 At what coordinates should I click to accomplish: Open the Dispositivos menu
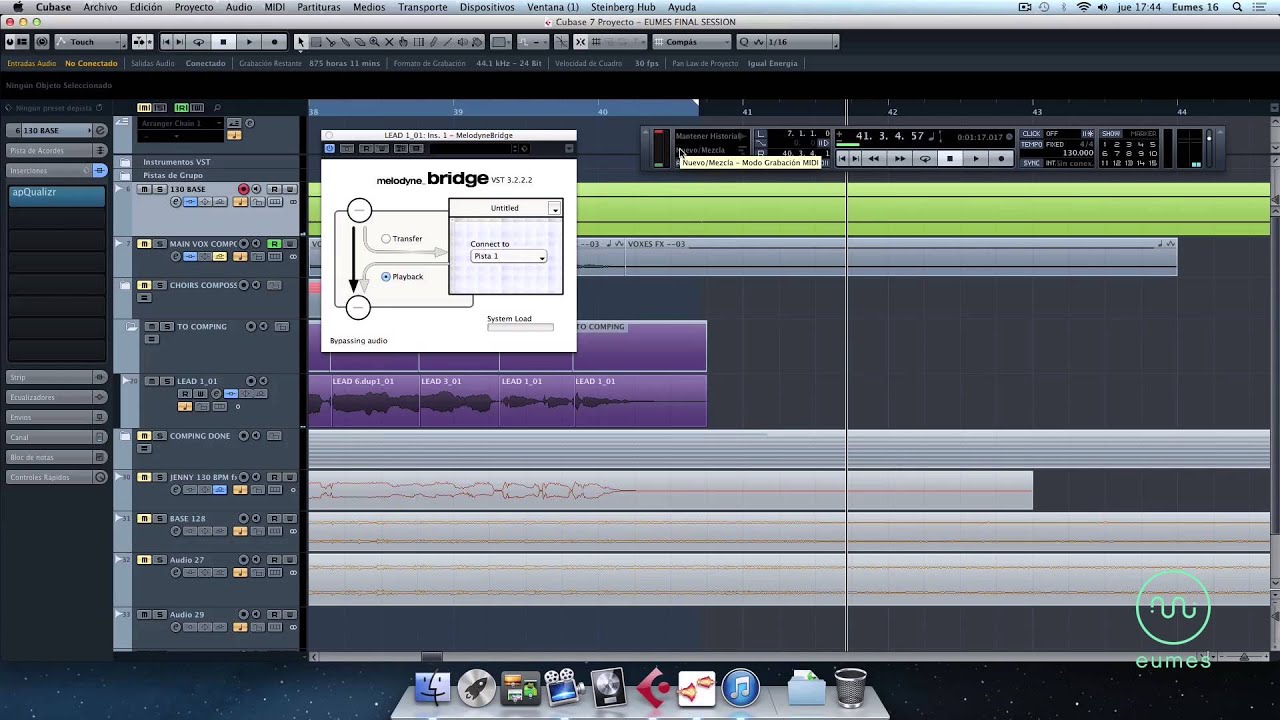pyautogui.click(x=487, y=7)
